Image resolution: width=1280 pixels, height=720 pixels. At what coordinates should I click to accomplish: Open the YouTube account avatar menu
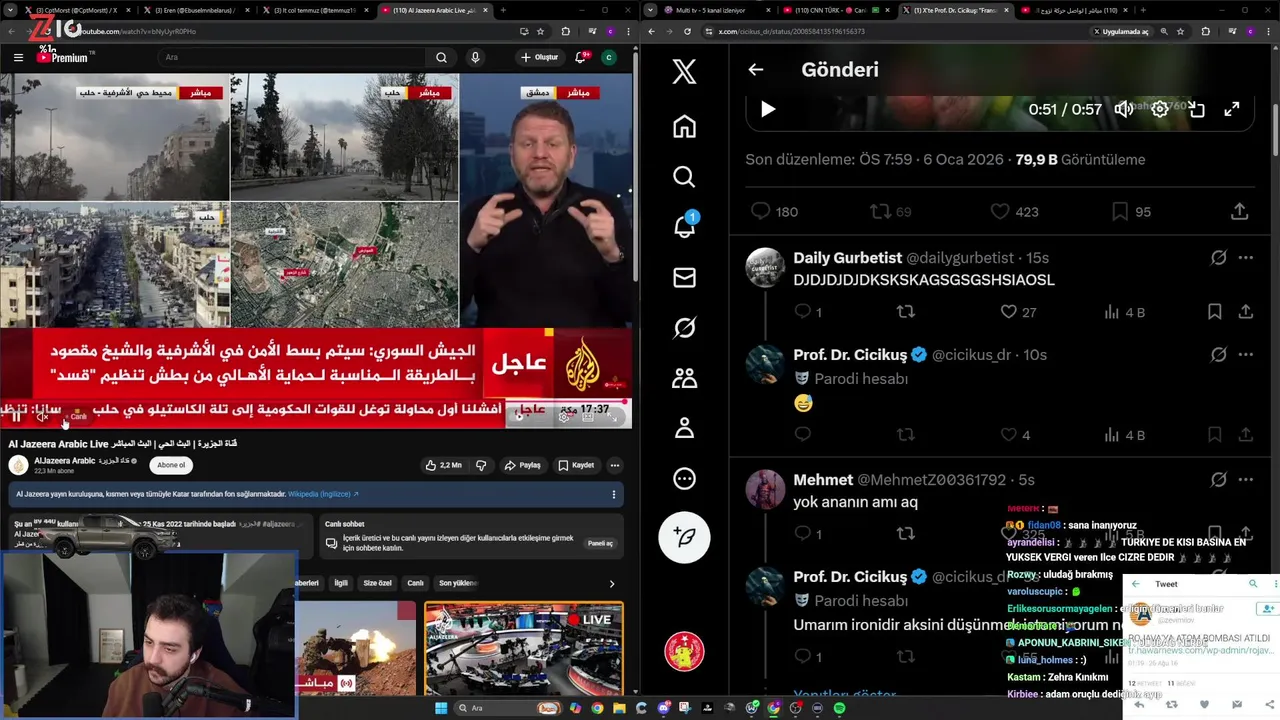click(x=608, y=58)
